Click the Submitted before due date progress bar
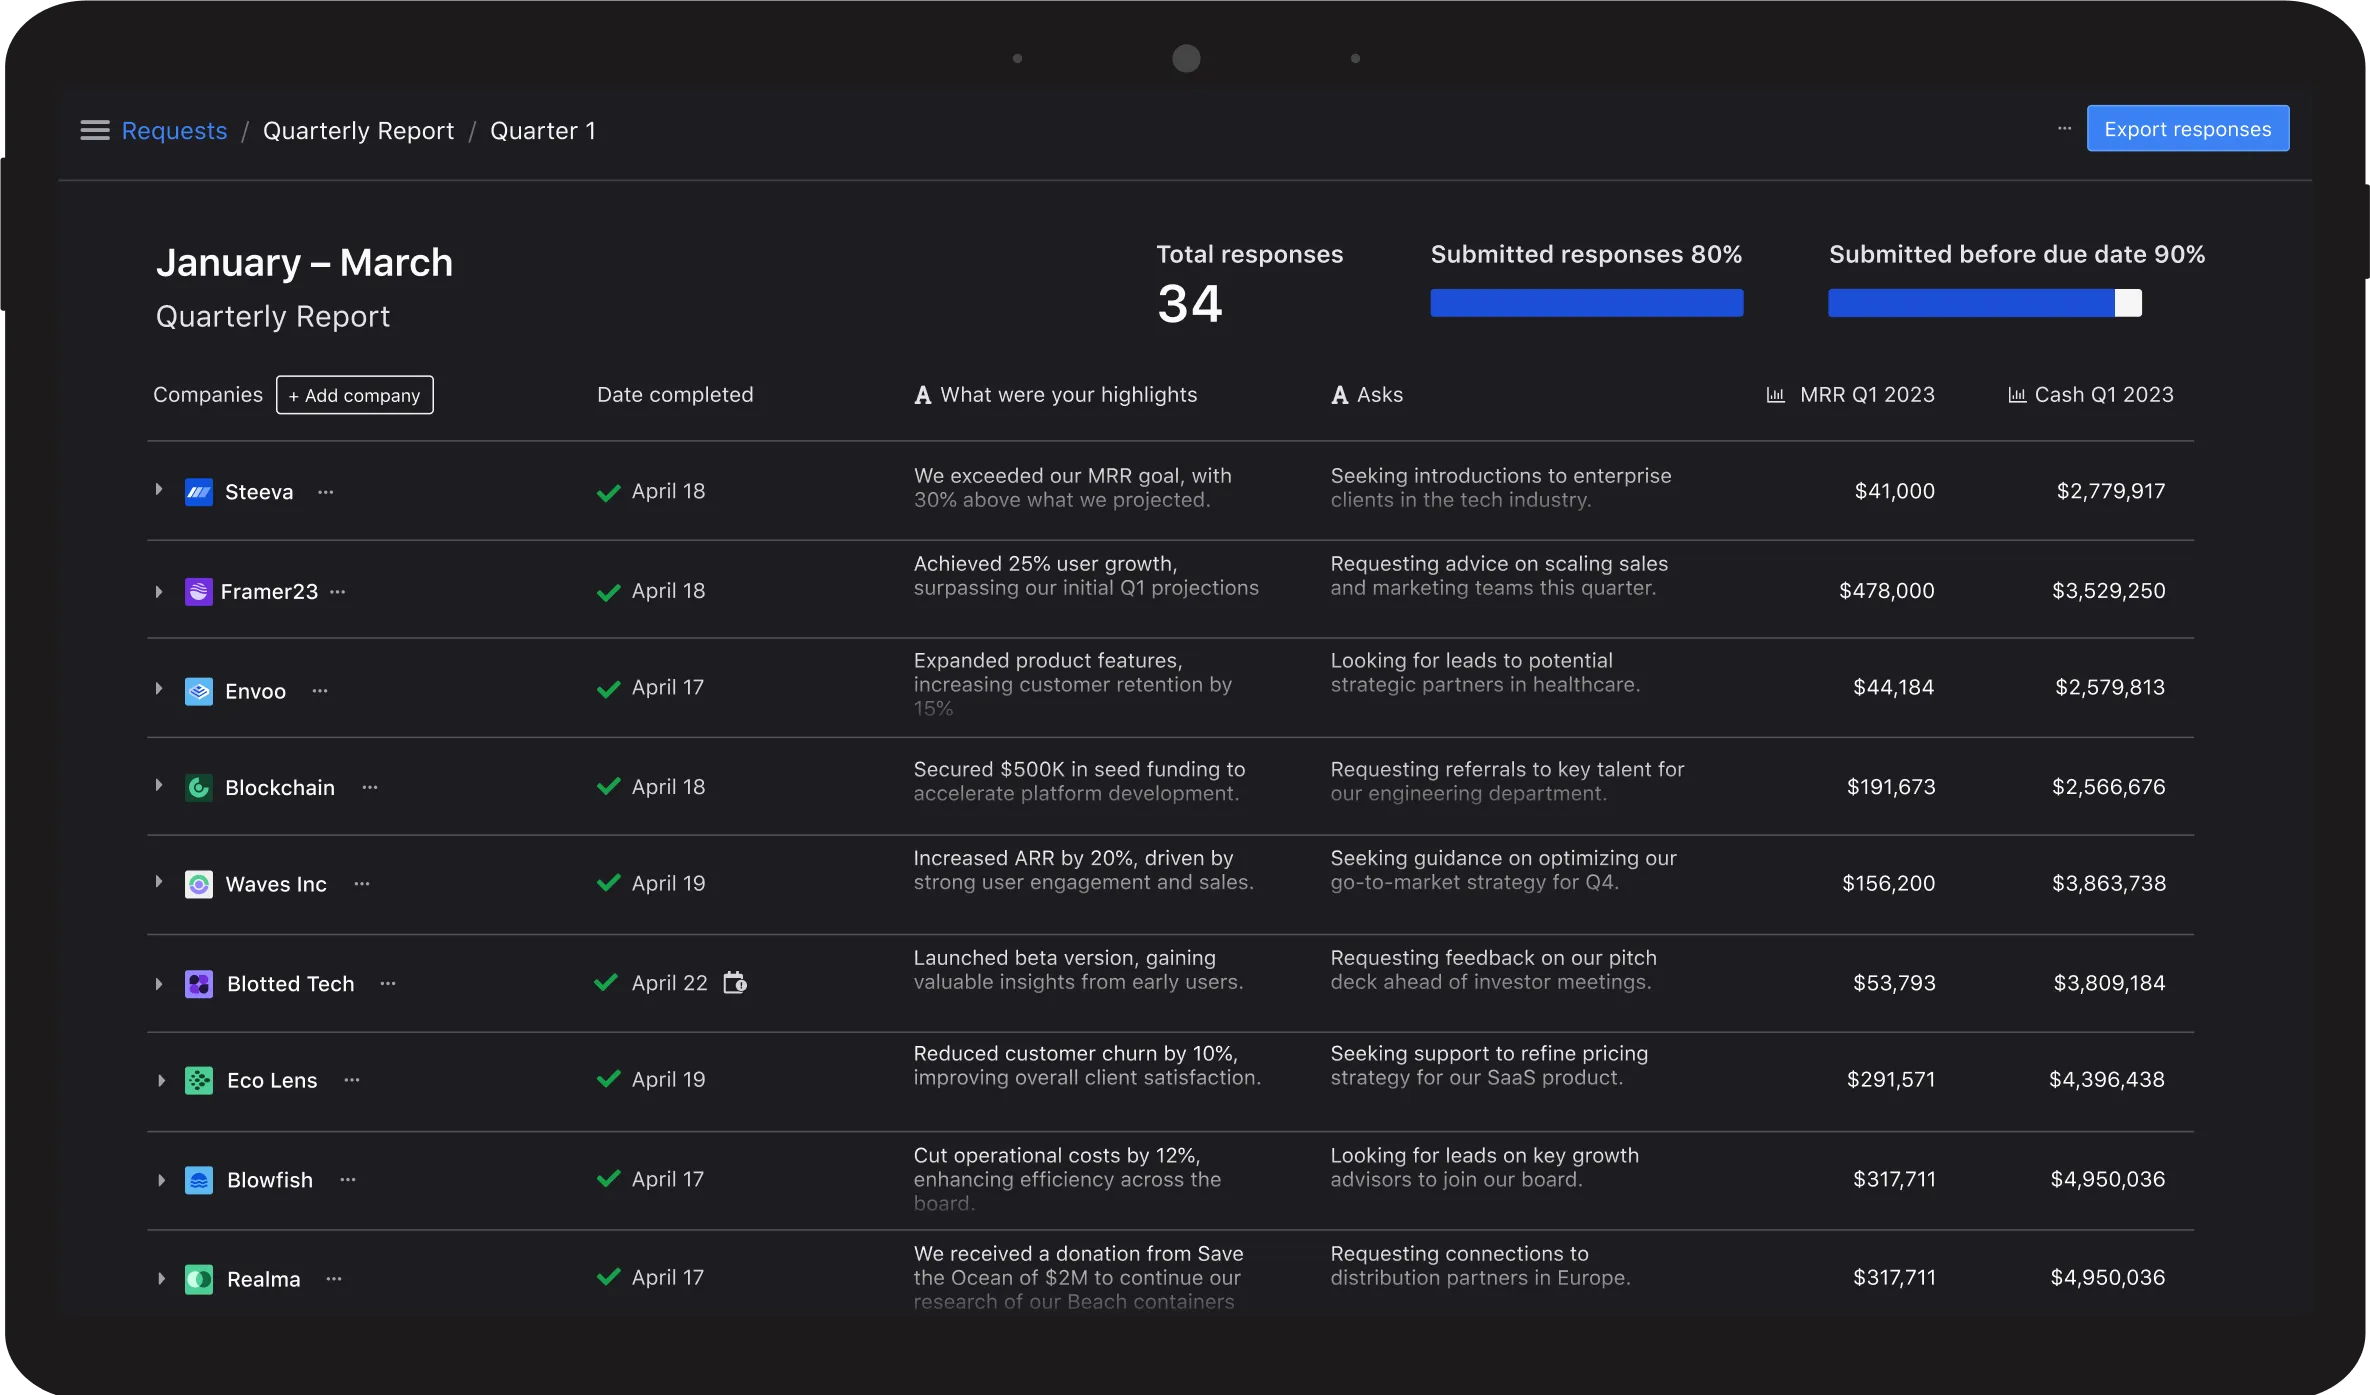Screen dimensions: 2370x1395 [x=1984, y=303]
